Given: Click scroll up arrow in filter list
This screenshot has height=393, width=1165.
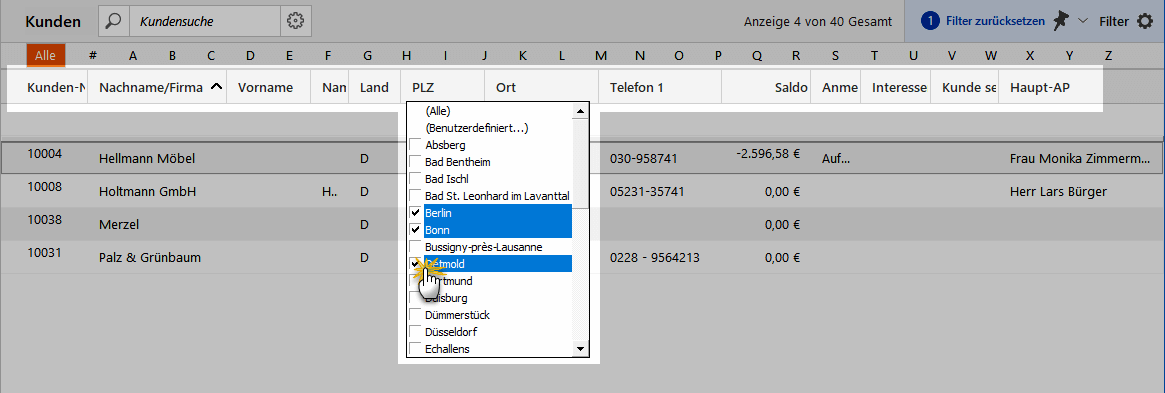Looking at the screenshot, I should (x=581, y=111).
